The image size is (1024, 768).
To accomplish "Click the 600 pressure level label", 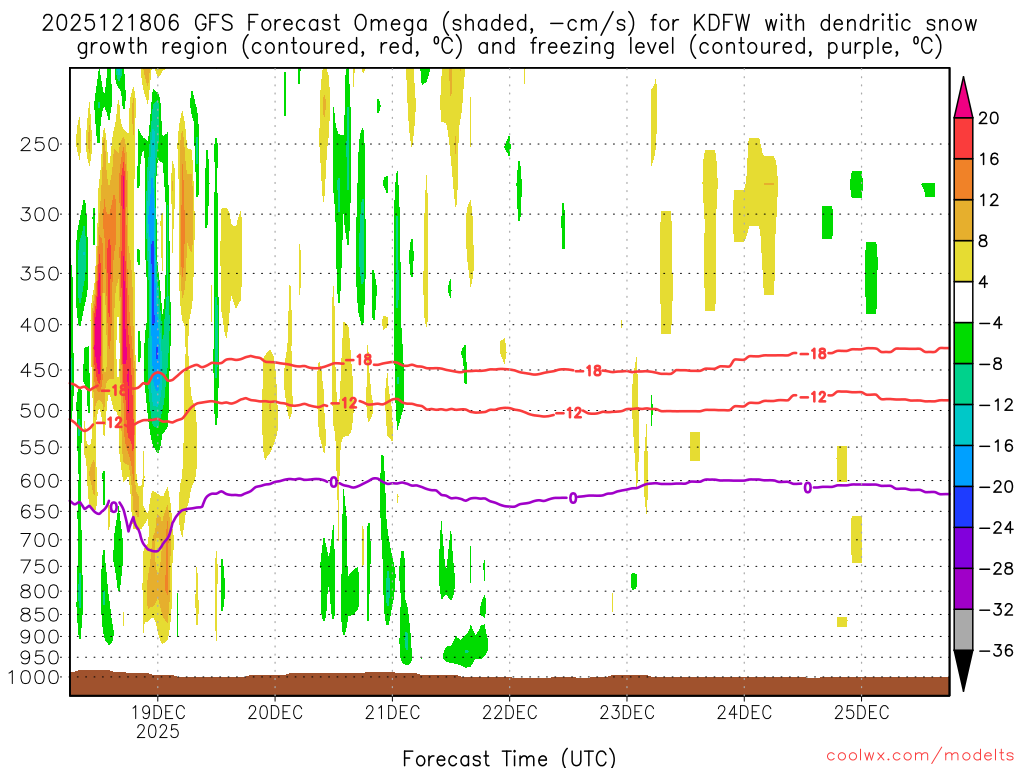I will pyautogui.click(x=39, y=481).
